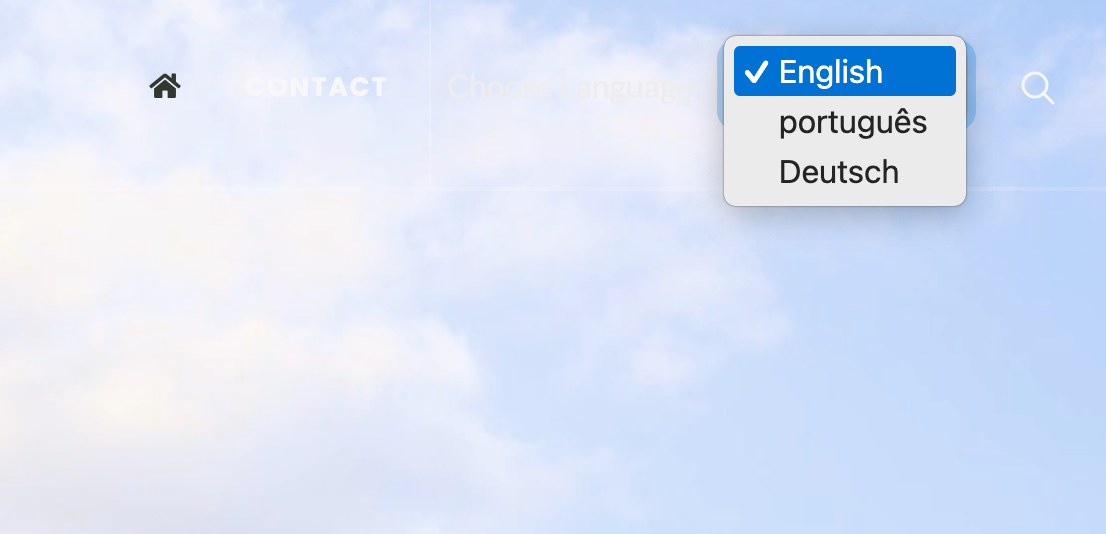
Task: Select the dark house-shaped icon
Action: (165, 86)
